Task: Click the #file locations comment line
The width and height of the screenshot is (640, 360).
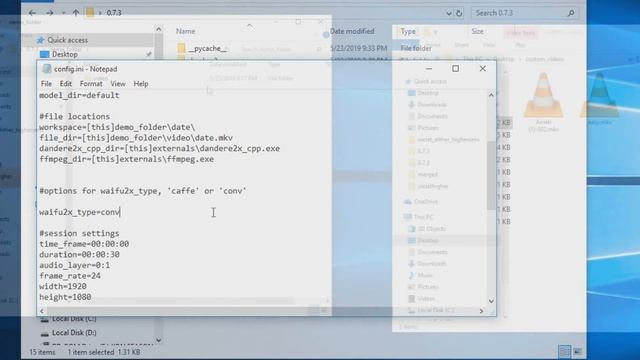Action: (74, 116)
